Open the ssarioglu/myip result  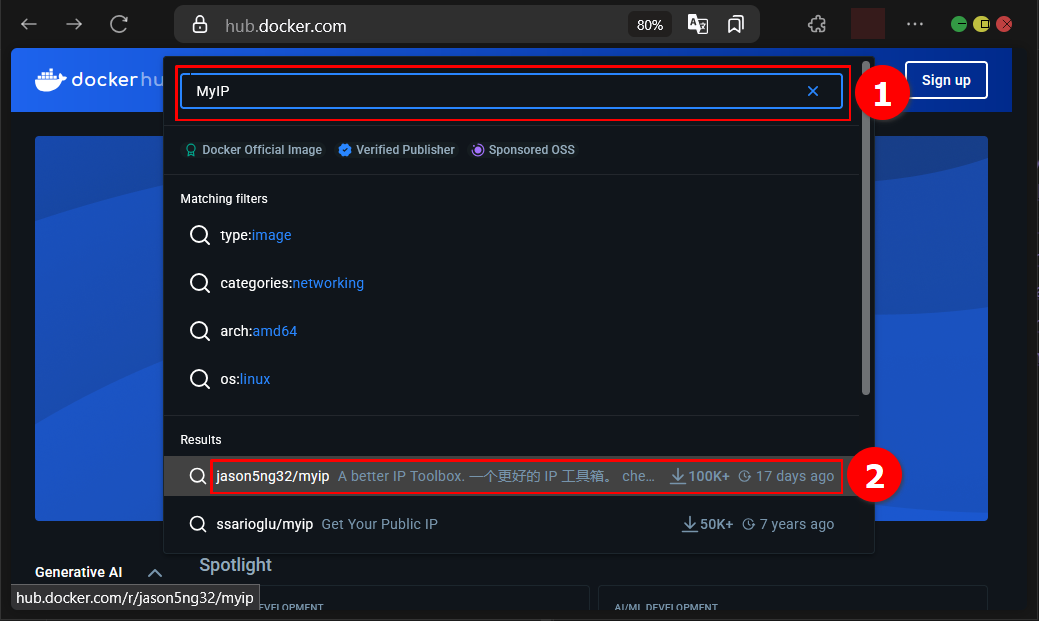point(511,524)
